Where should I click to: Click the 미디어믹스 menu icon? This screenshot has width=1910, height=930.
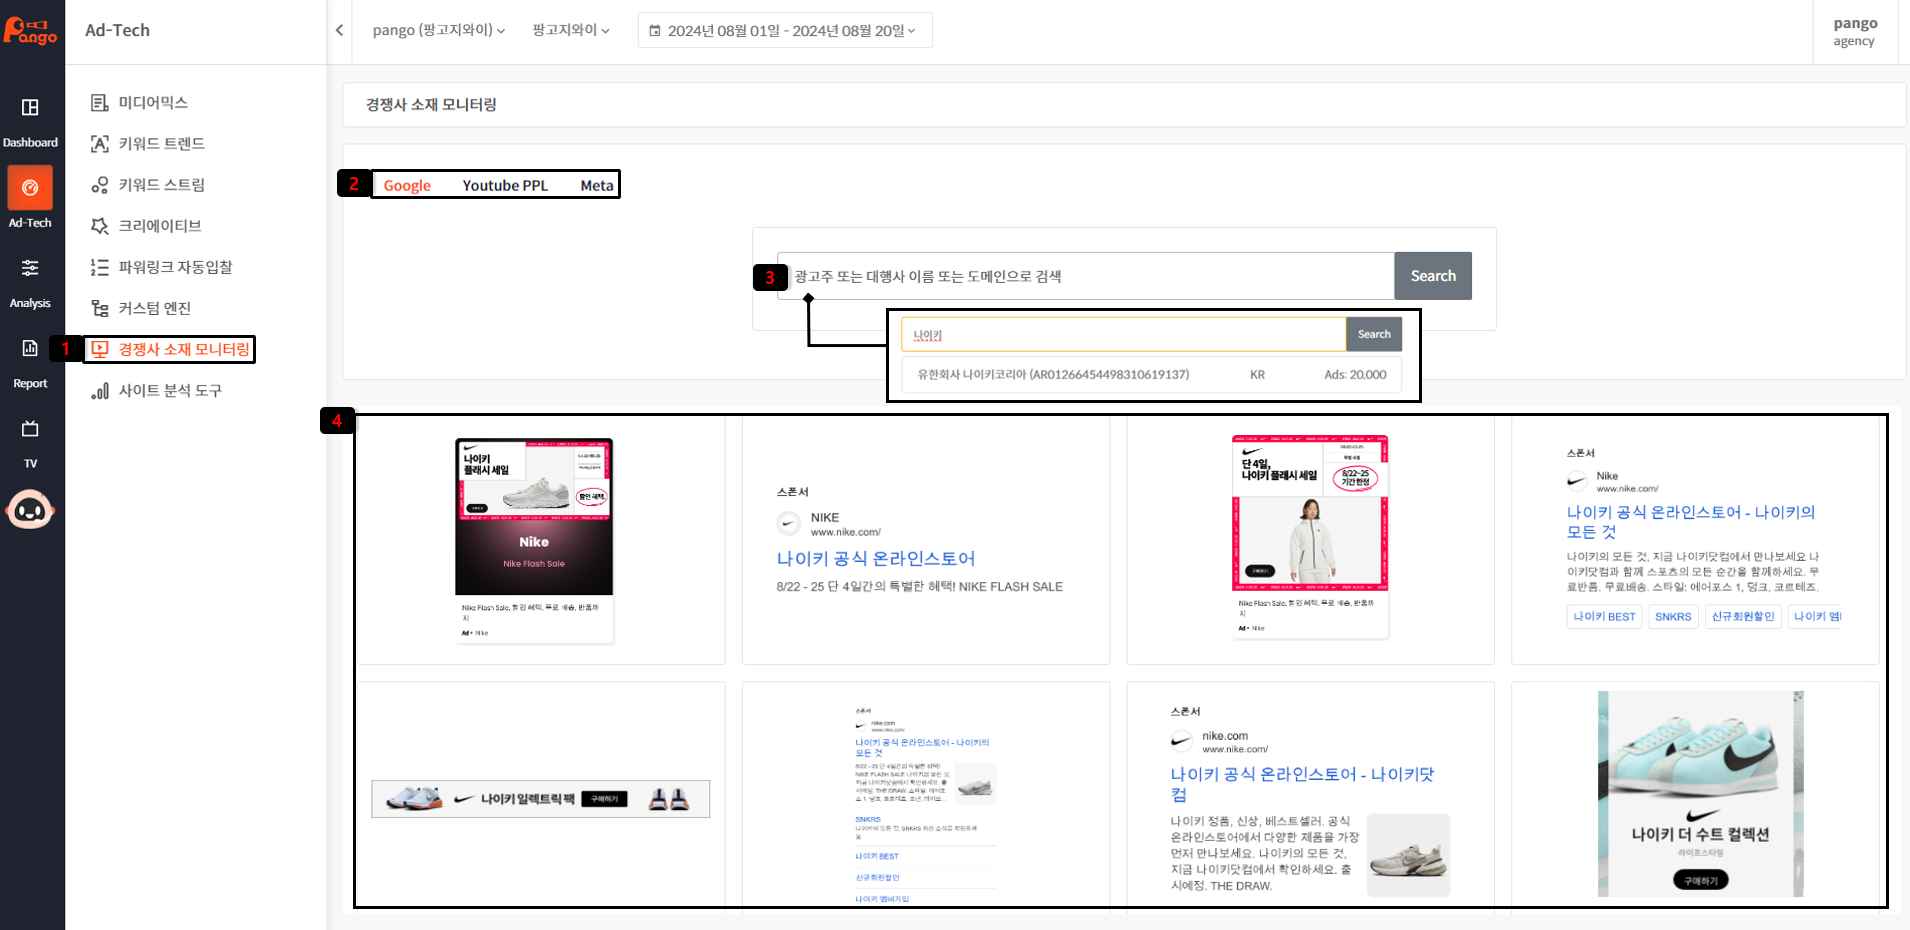point(100,102)
